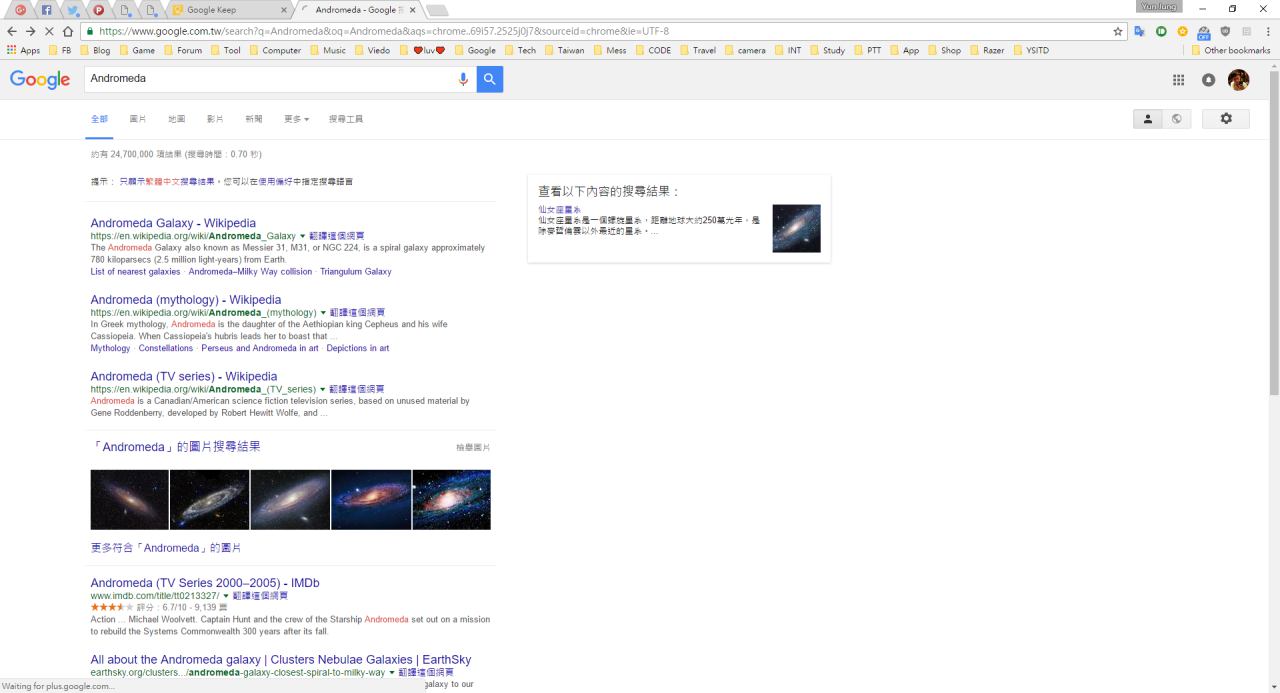
Task: Open the Computer bookmark folder
Action: tap(274, 50)
